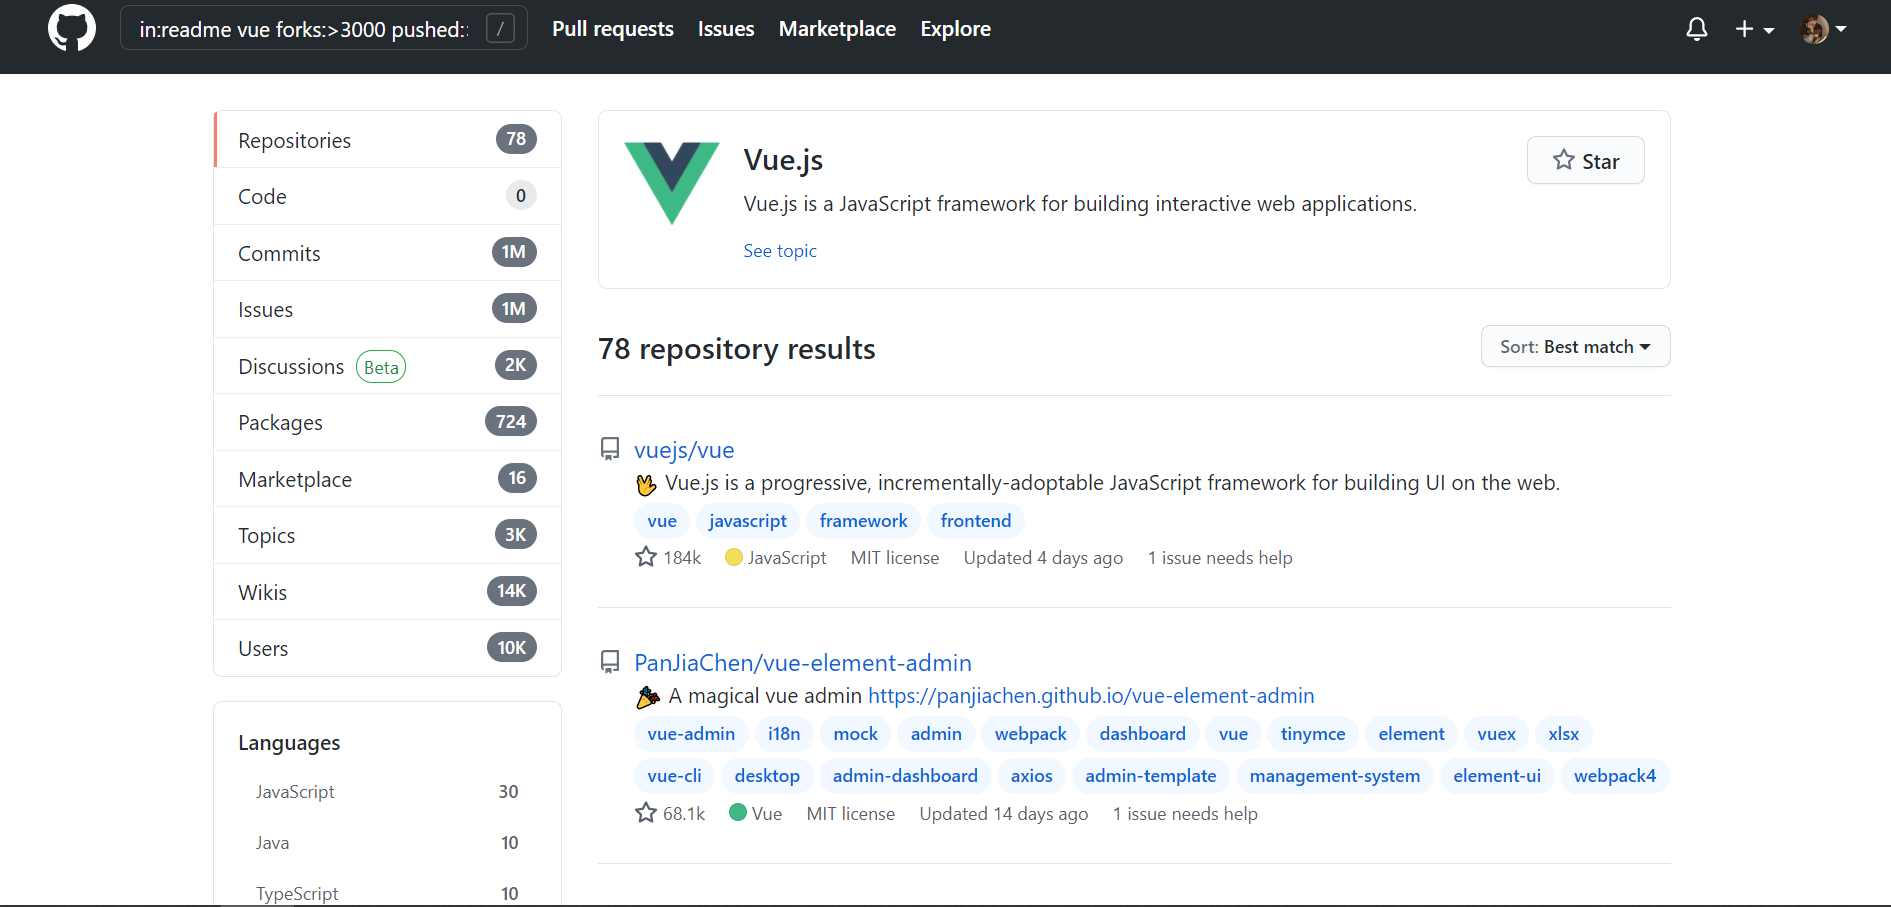Show Topics search results

pyautogui.click(x=388, y=535)
